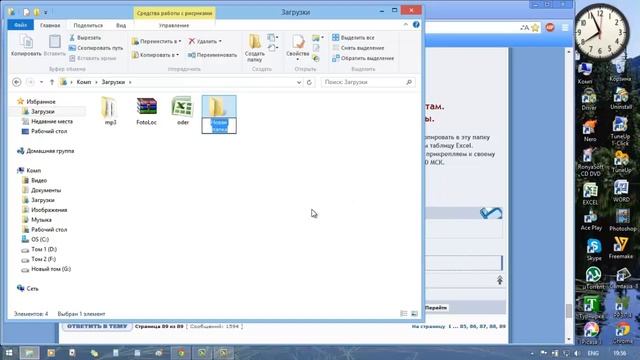Open the Delete (Удалить) dropdown

[205, 41]
